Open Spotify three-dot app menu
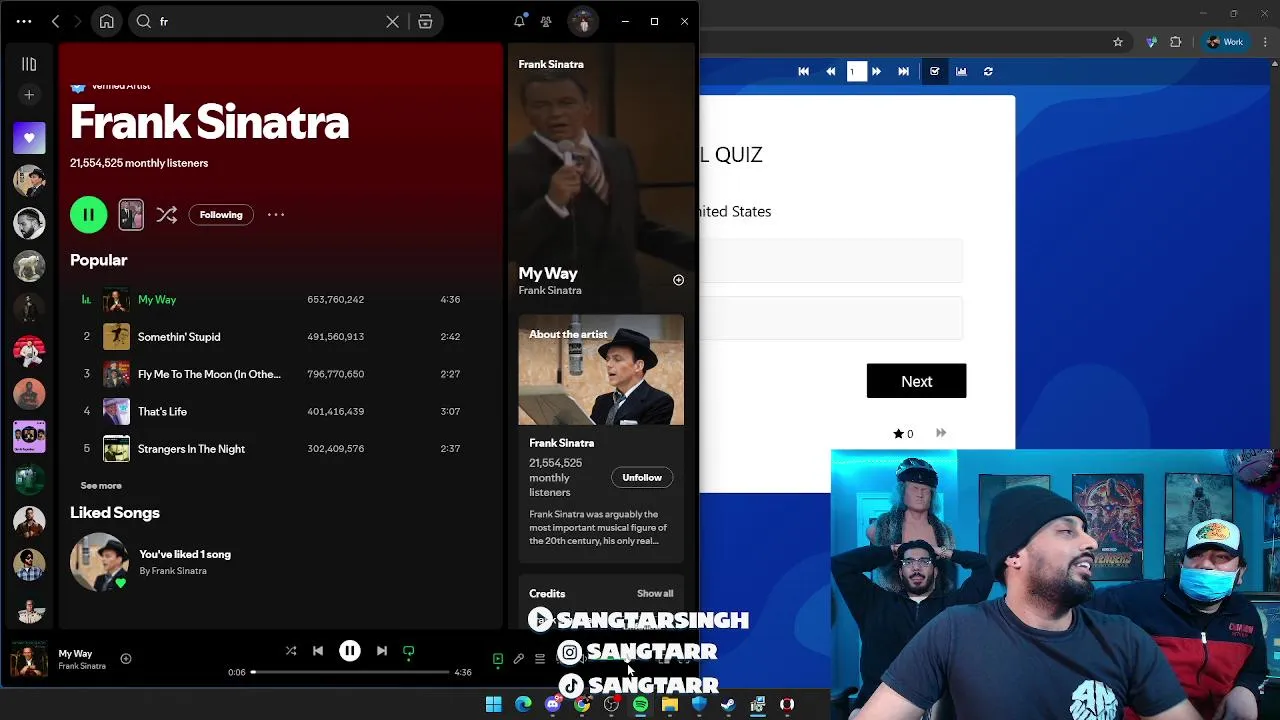 point(24,21)
